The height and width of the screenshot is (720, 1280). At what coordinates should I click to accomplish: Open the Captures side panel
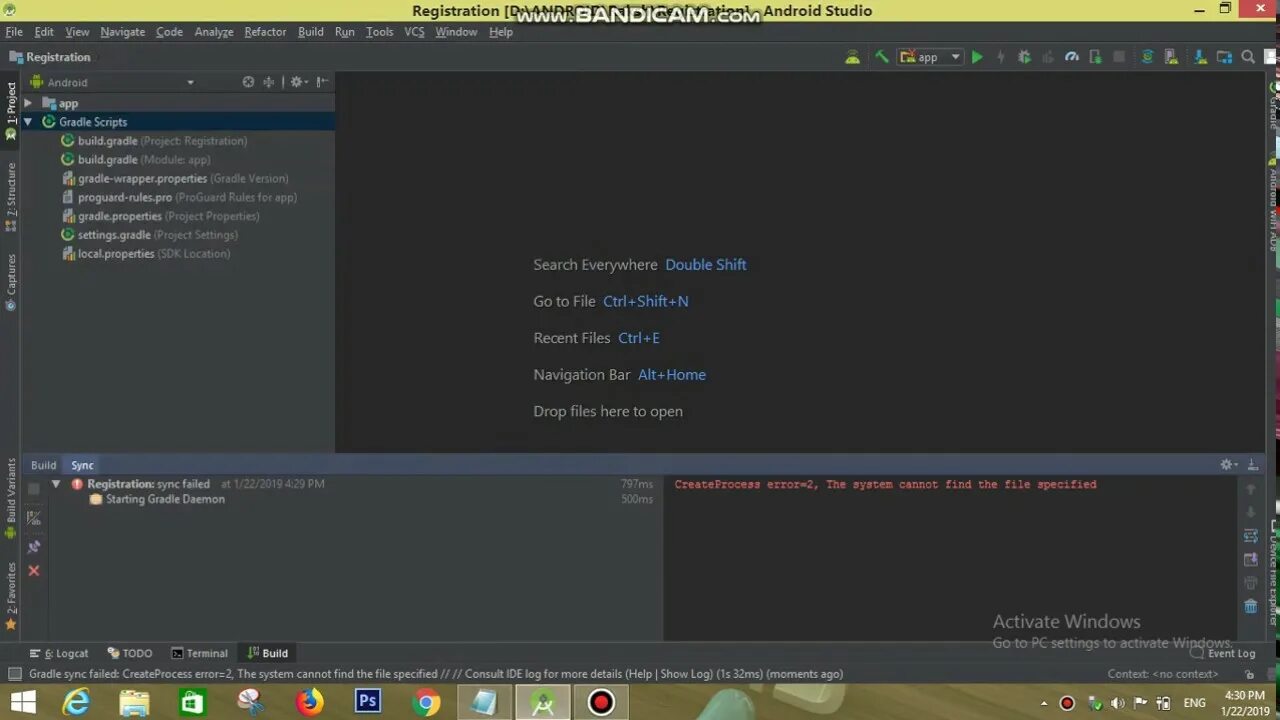(x=11, y=282)
